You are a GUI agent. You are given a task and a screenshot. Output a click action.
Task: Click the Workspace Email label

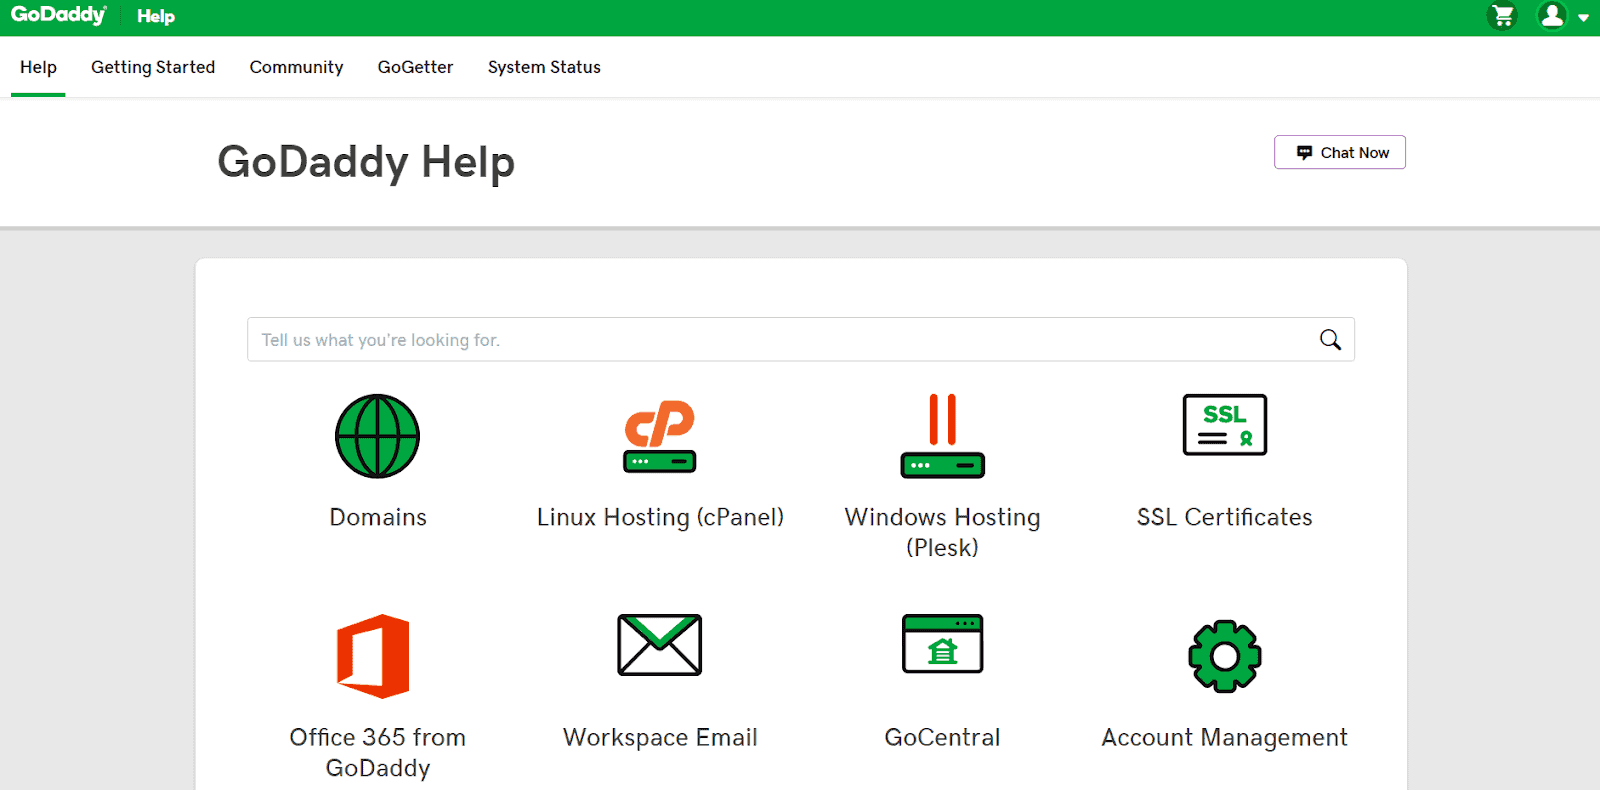660,737
